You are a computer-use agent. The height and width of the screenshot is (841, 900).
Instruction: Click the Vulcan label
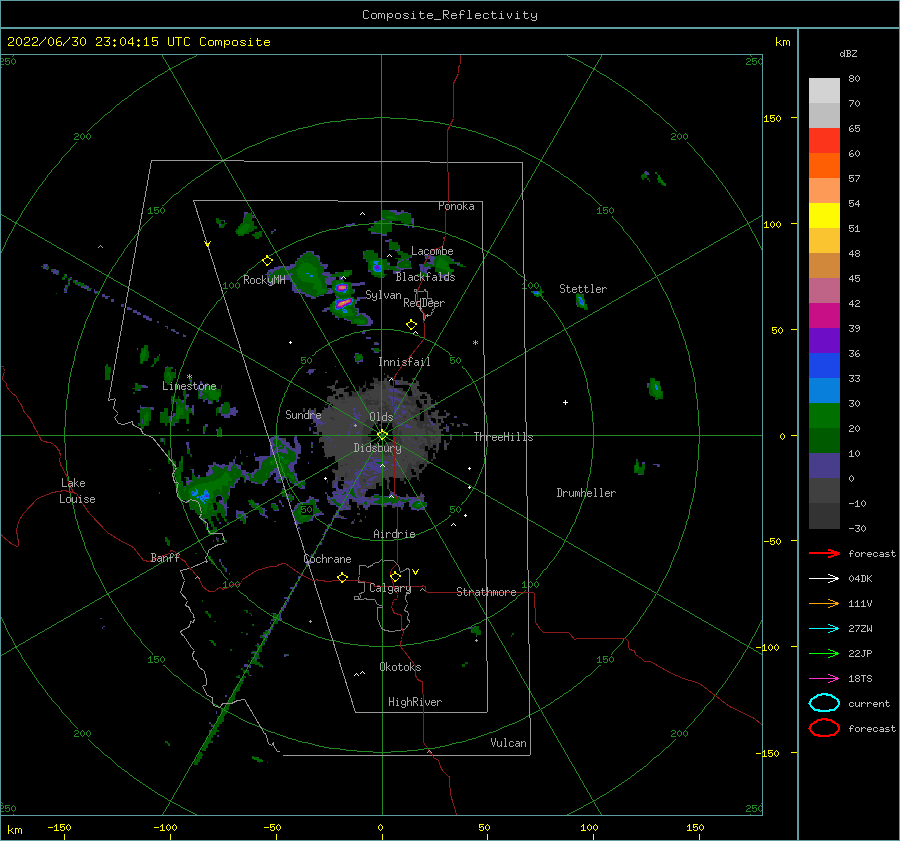click(509, 742)
